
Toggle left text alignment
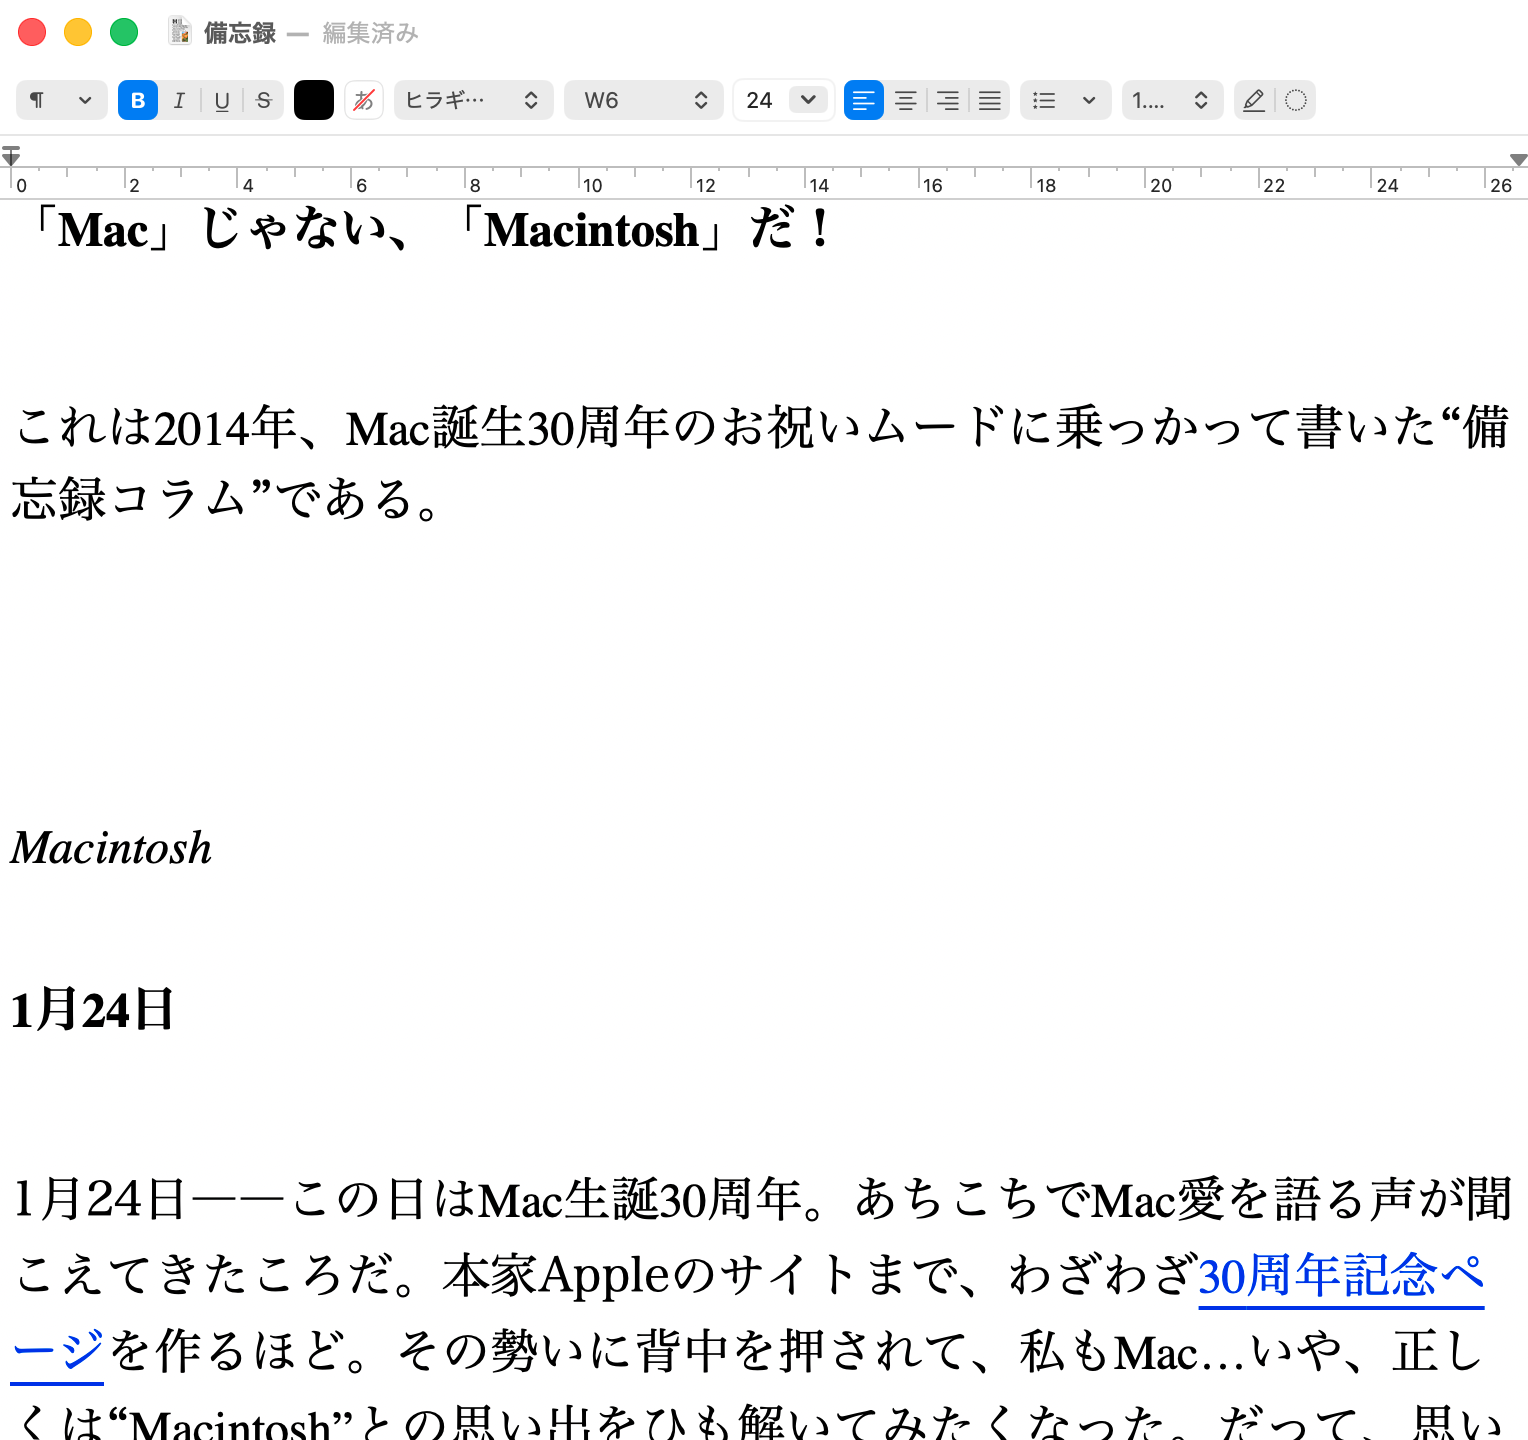(x=863, y=100)
